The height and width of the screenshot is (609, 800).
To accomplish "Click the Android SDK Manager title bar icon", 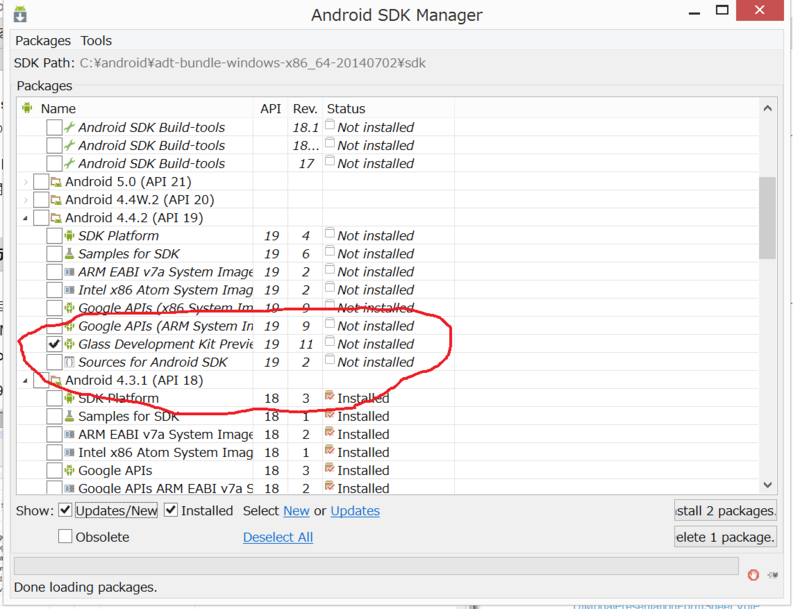I will [x=20, y=14].
